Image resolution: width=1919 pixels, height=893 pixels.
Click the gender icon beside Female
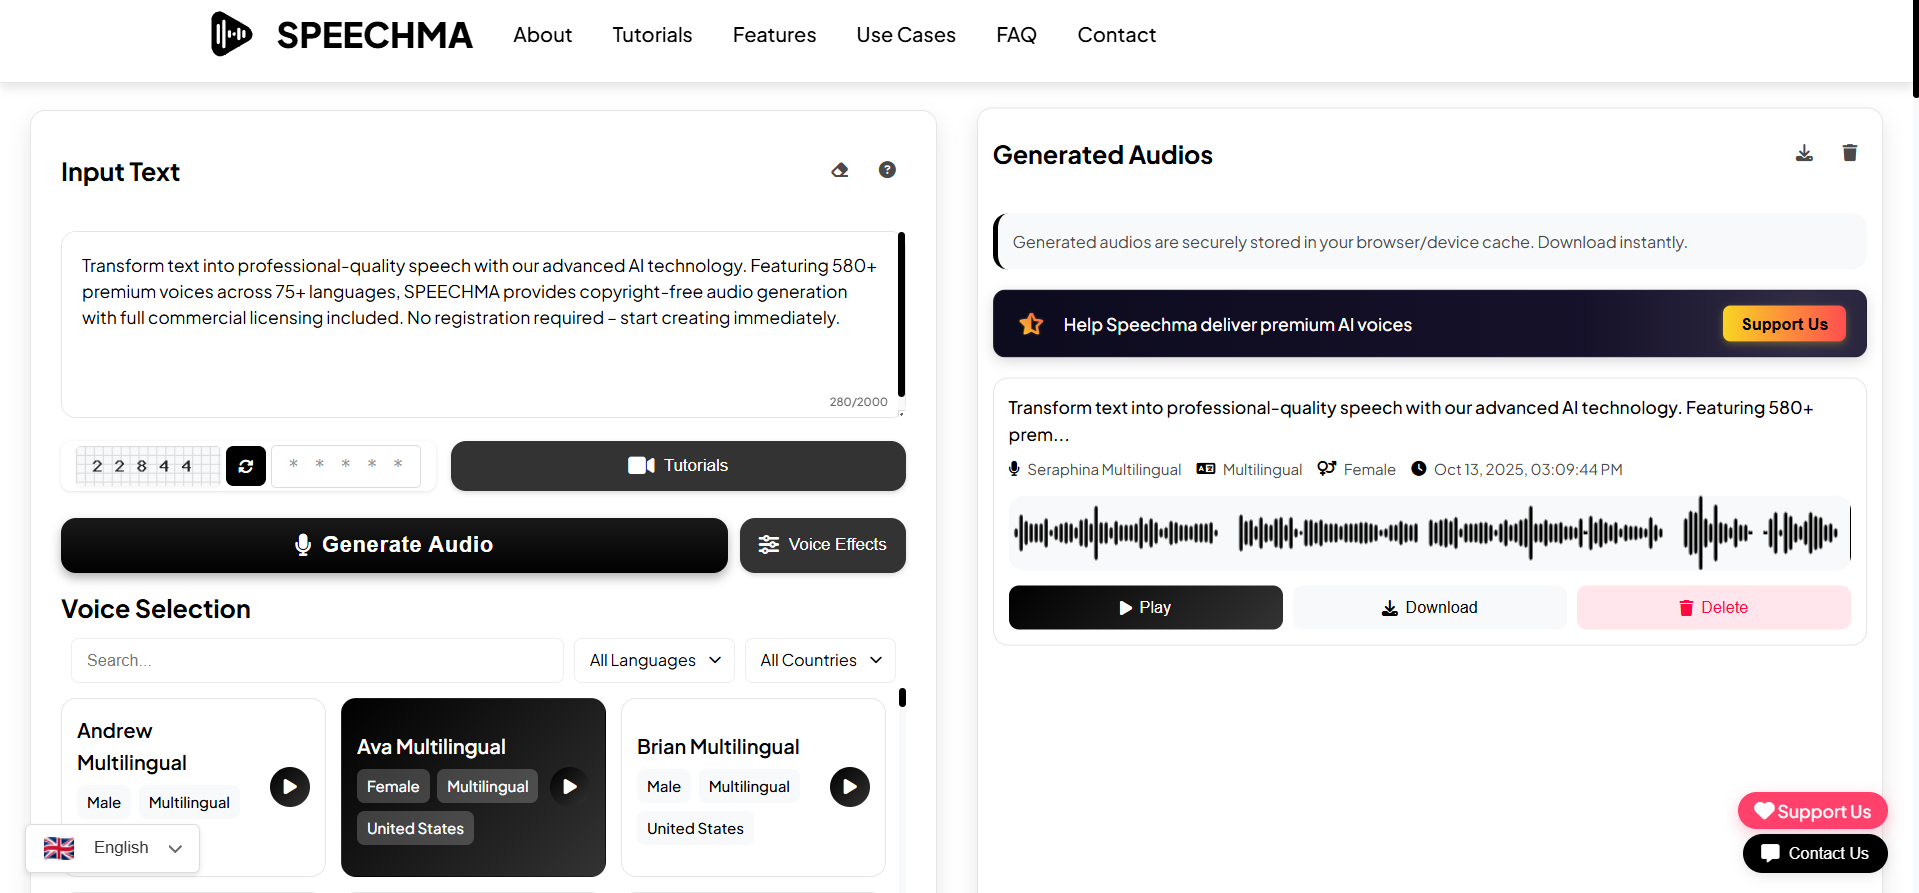pyautogui.click(x=1327, y=469)
